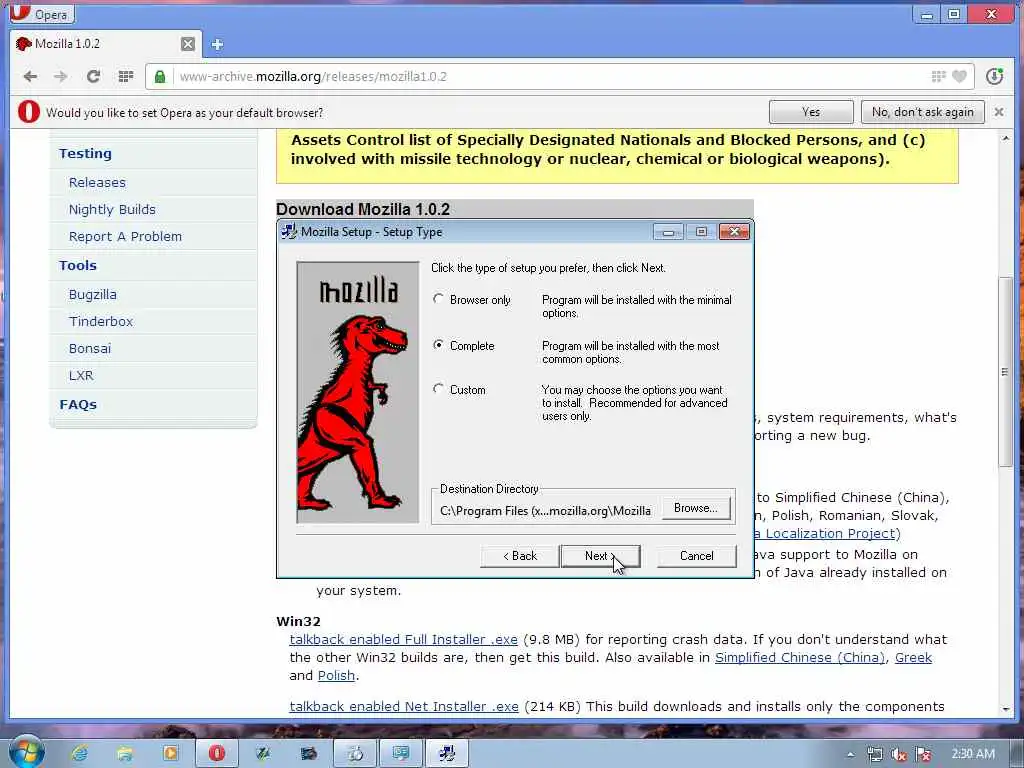Close the Mozilla 1.0.2 tab

[187, 44]
